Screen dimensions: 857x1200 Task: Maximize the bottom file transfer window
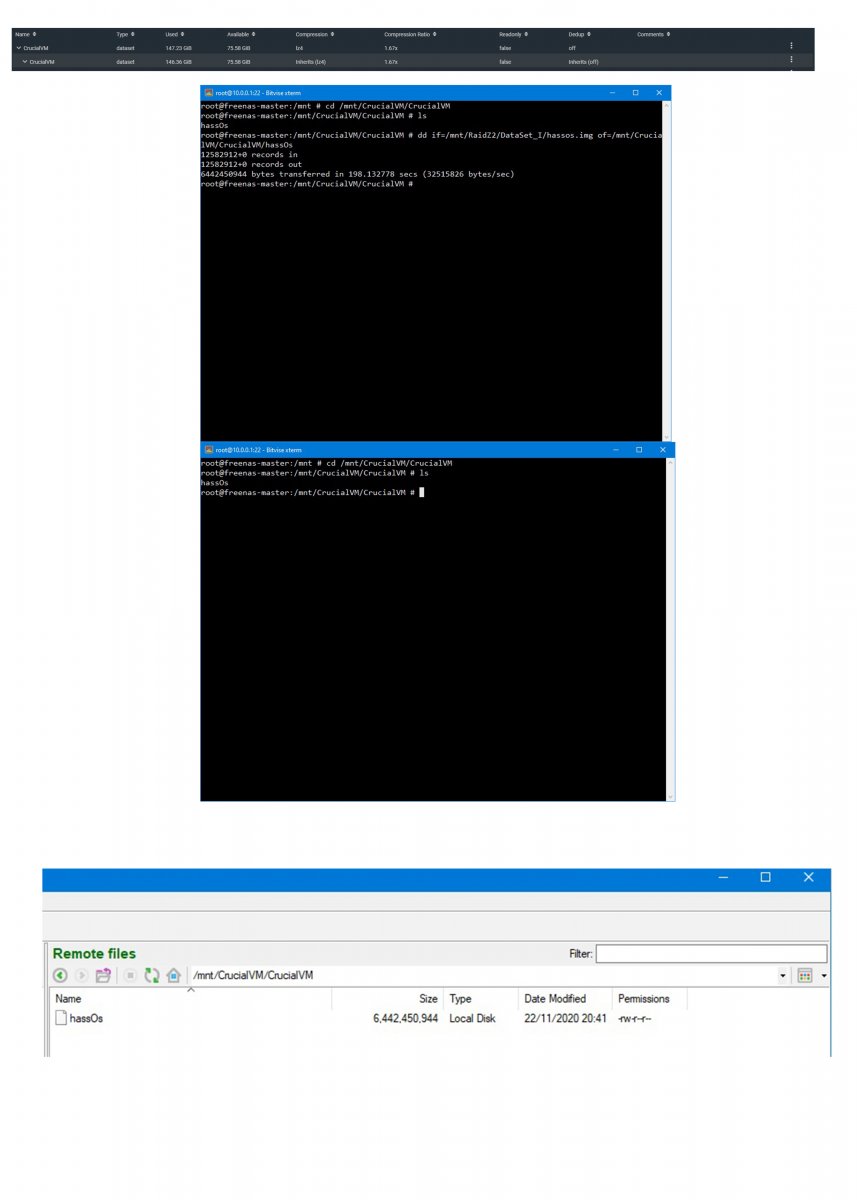coord(766,877)
